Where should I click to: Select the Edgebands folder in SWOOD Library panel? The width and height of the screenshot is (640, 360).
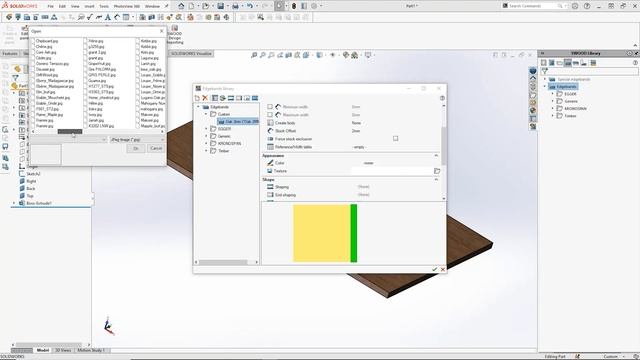click(x=563, y=87)
